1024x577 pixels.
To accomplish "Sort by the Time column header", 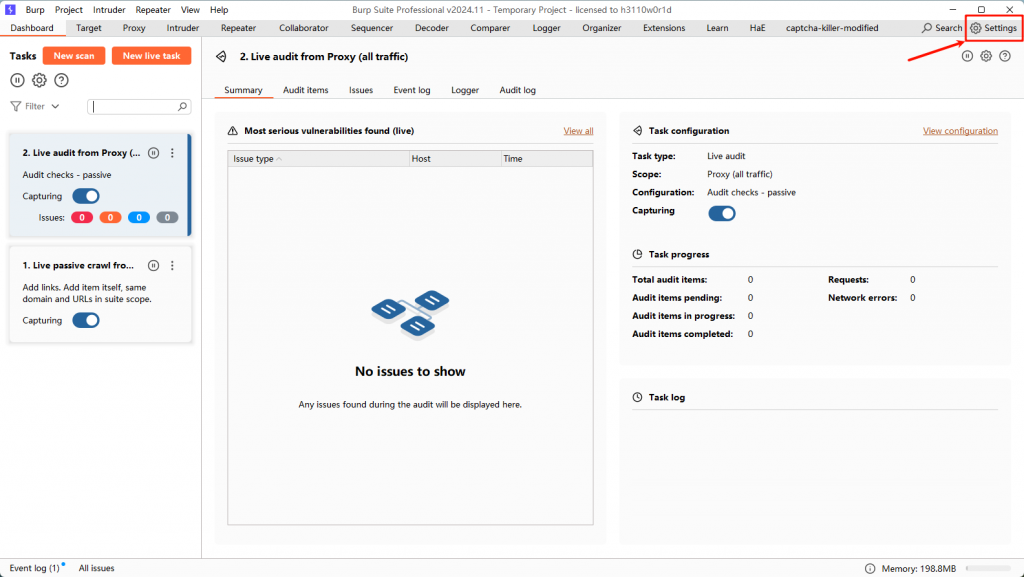I will click(x=547, y=159).
